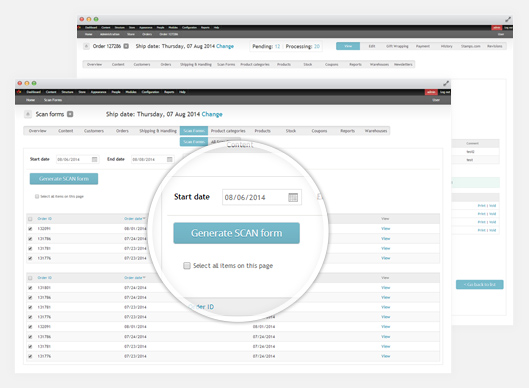
Task: Click the square icon right of Scan forms title
Action: (70, 114)
